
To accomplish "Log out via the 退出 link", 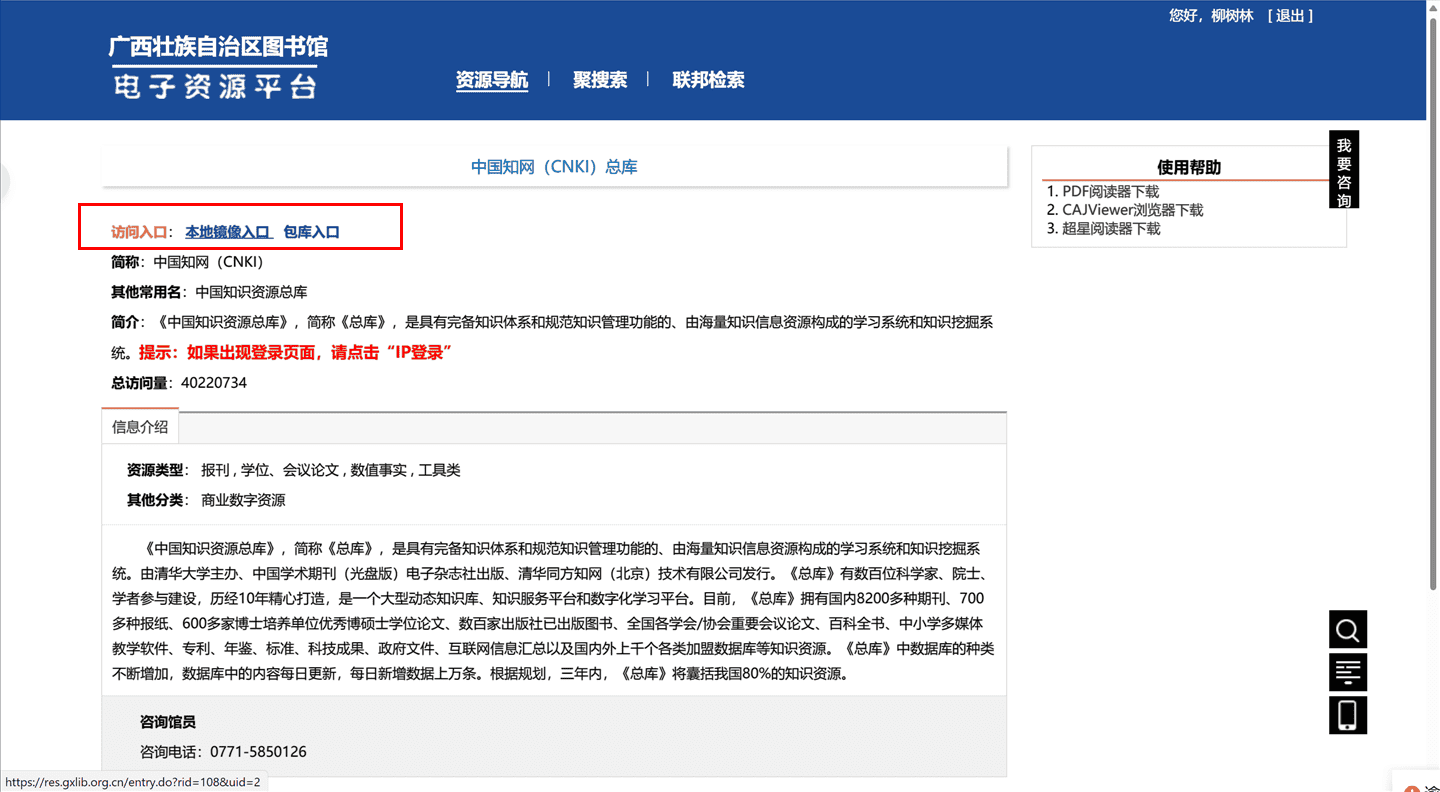I will point(1289,16).
